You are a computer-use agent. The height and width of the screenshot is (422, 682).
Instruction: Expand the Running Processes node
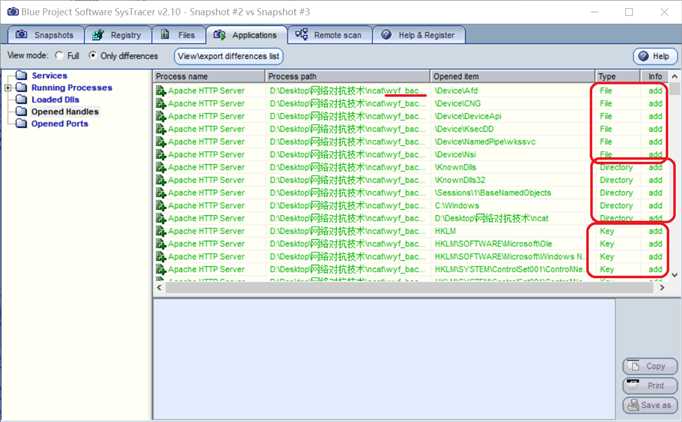pyautogui.click(x=7, y=88)
